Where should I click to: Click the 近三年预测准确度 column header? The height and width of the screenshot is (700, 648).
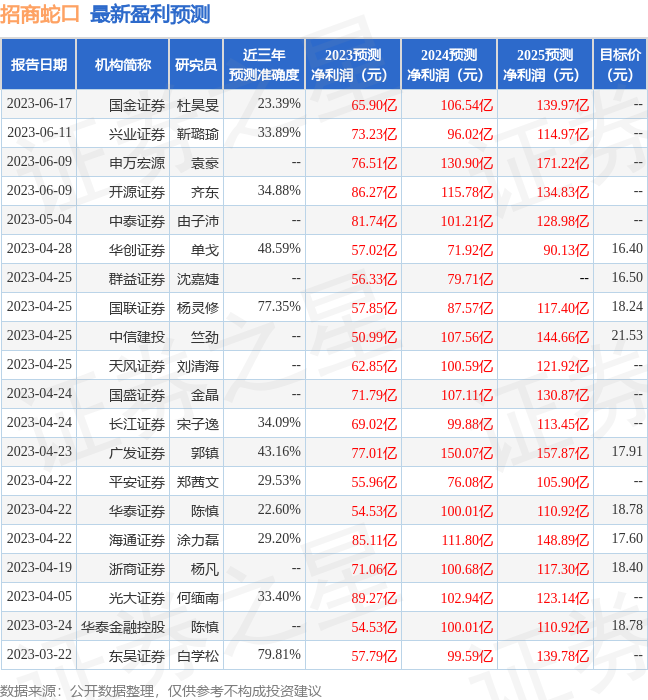pos(264,65)
